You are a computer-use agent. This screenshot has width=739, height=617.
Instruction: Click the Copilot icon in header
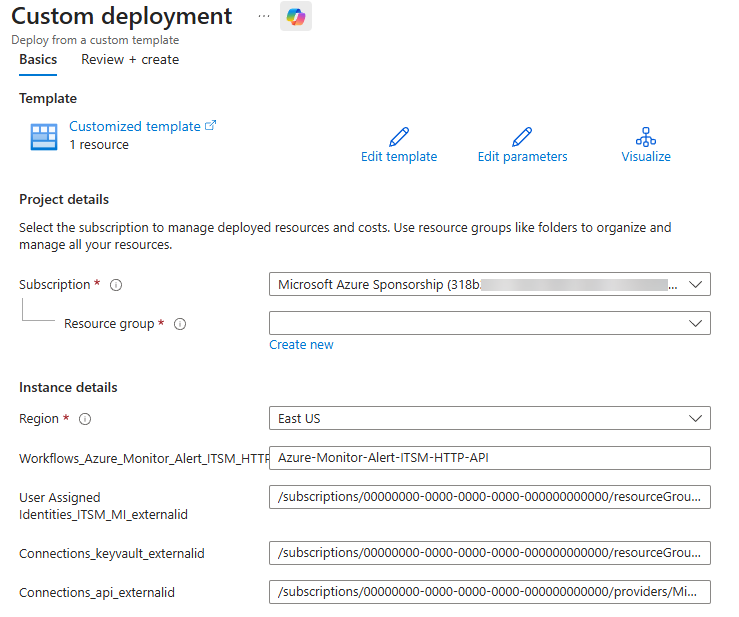tap(295, 17)
